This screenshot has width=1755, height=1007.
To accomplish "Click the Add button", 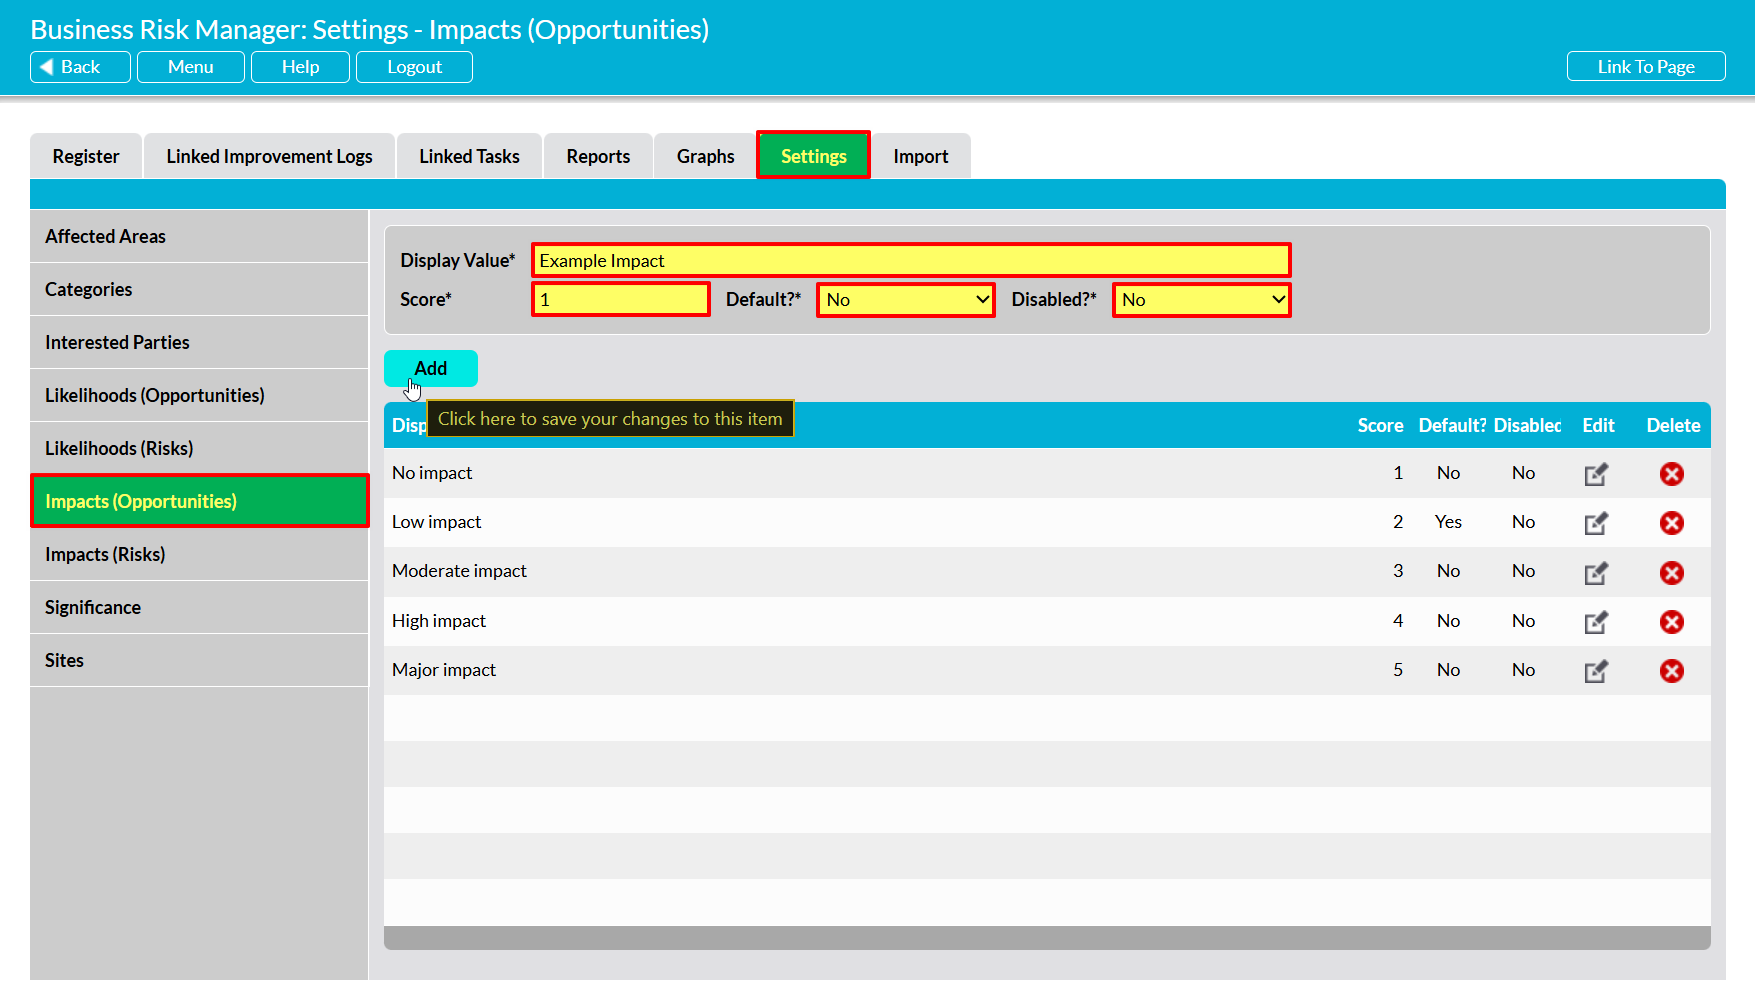I will pyautogui.click(x=431, y=368).
